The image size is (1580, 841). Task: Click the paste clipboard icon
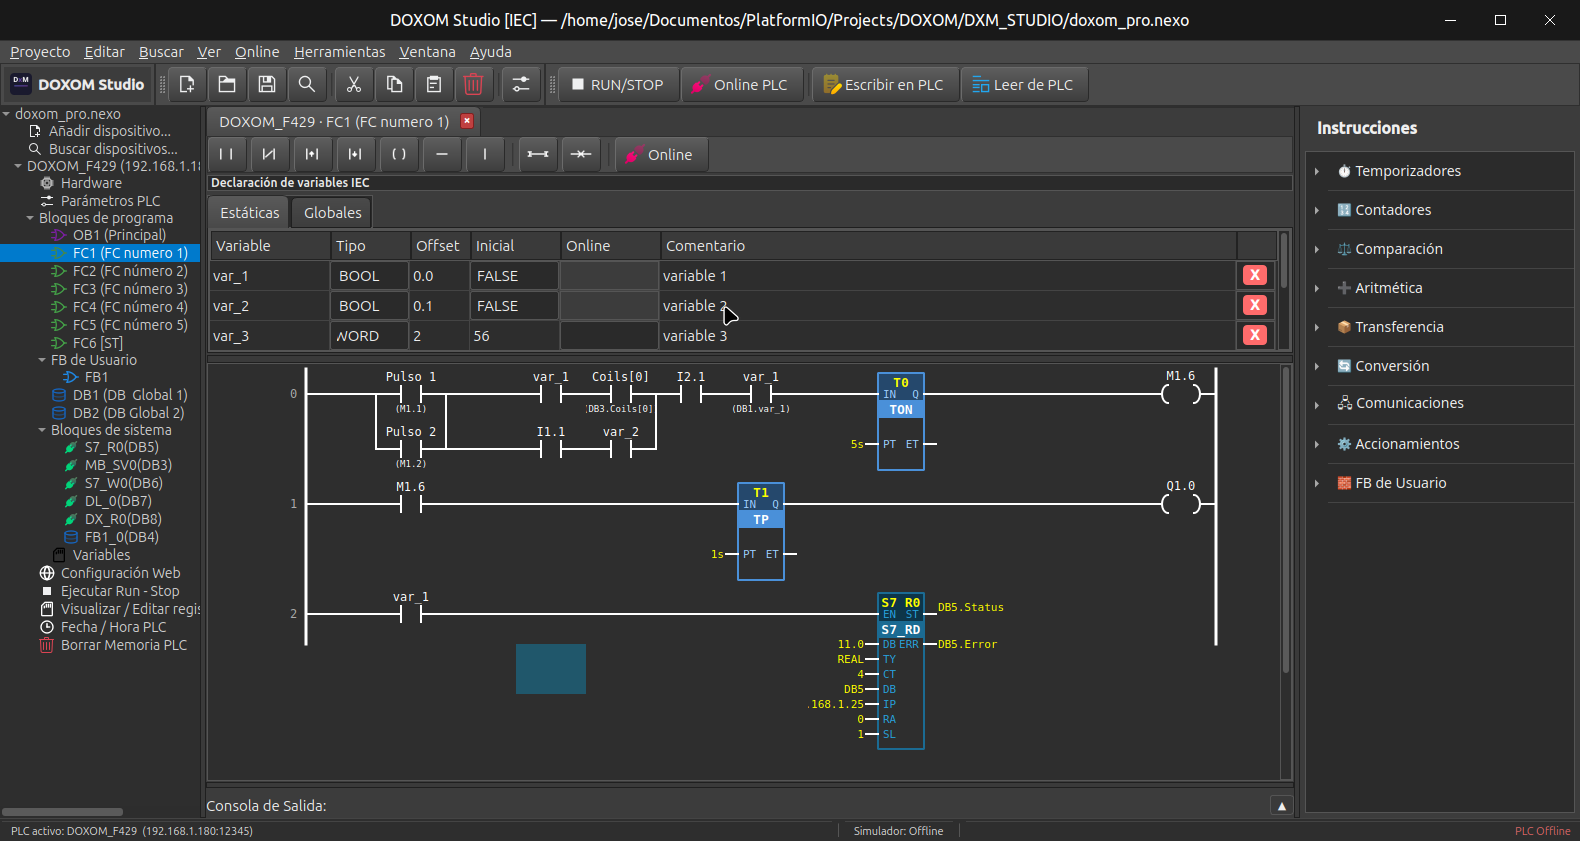point(434,85)
